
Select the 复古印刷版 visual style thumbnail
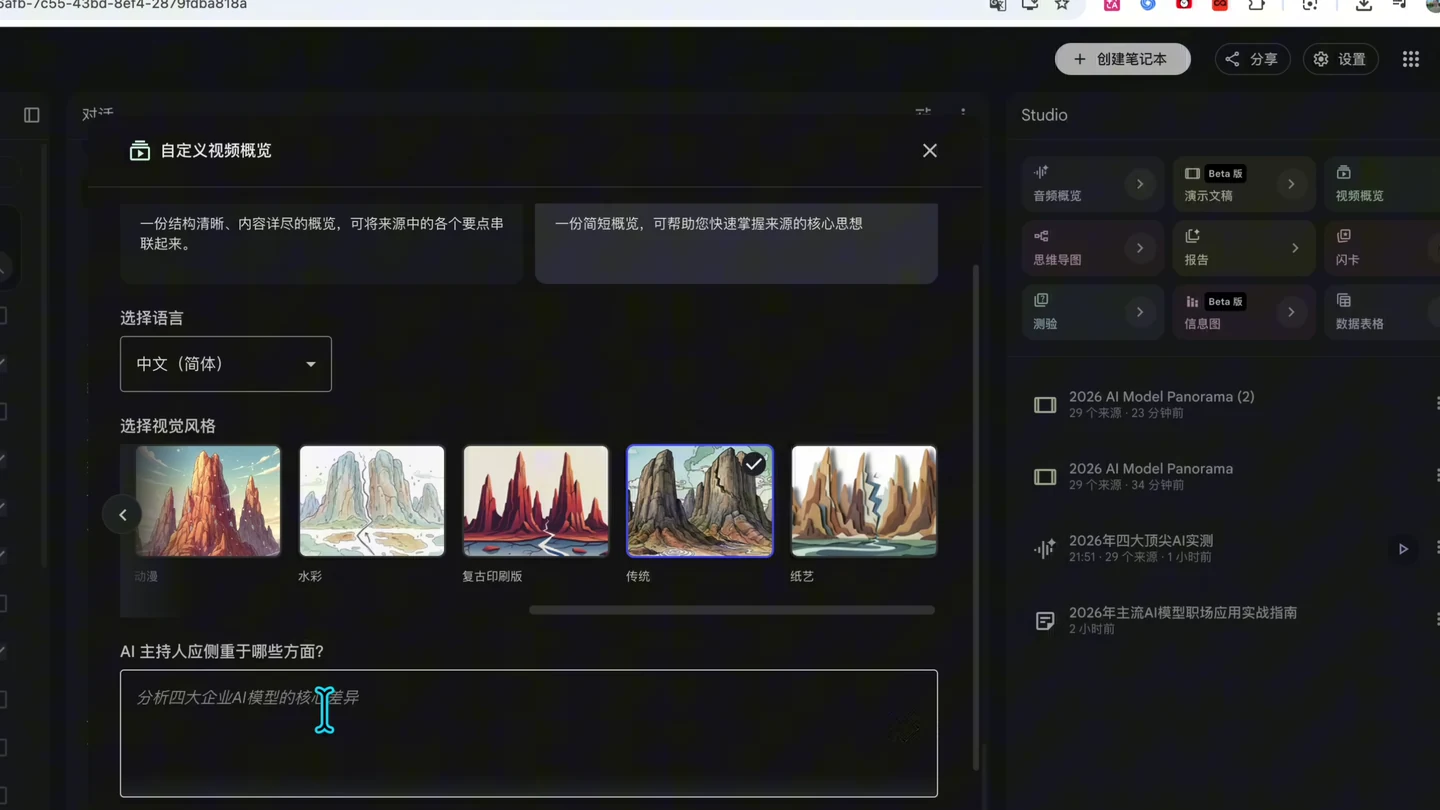tap(536, 501)
